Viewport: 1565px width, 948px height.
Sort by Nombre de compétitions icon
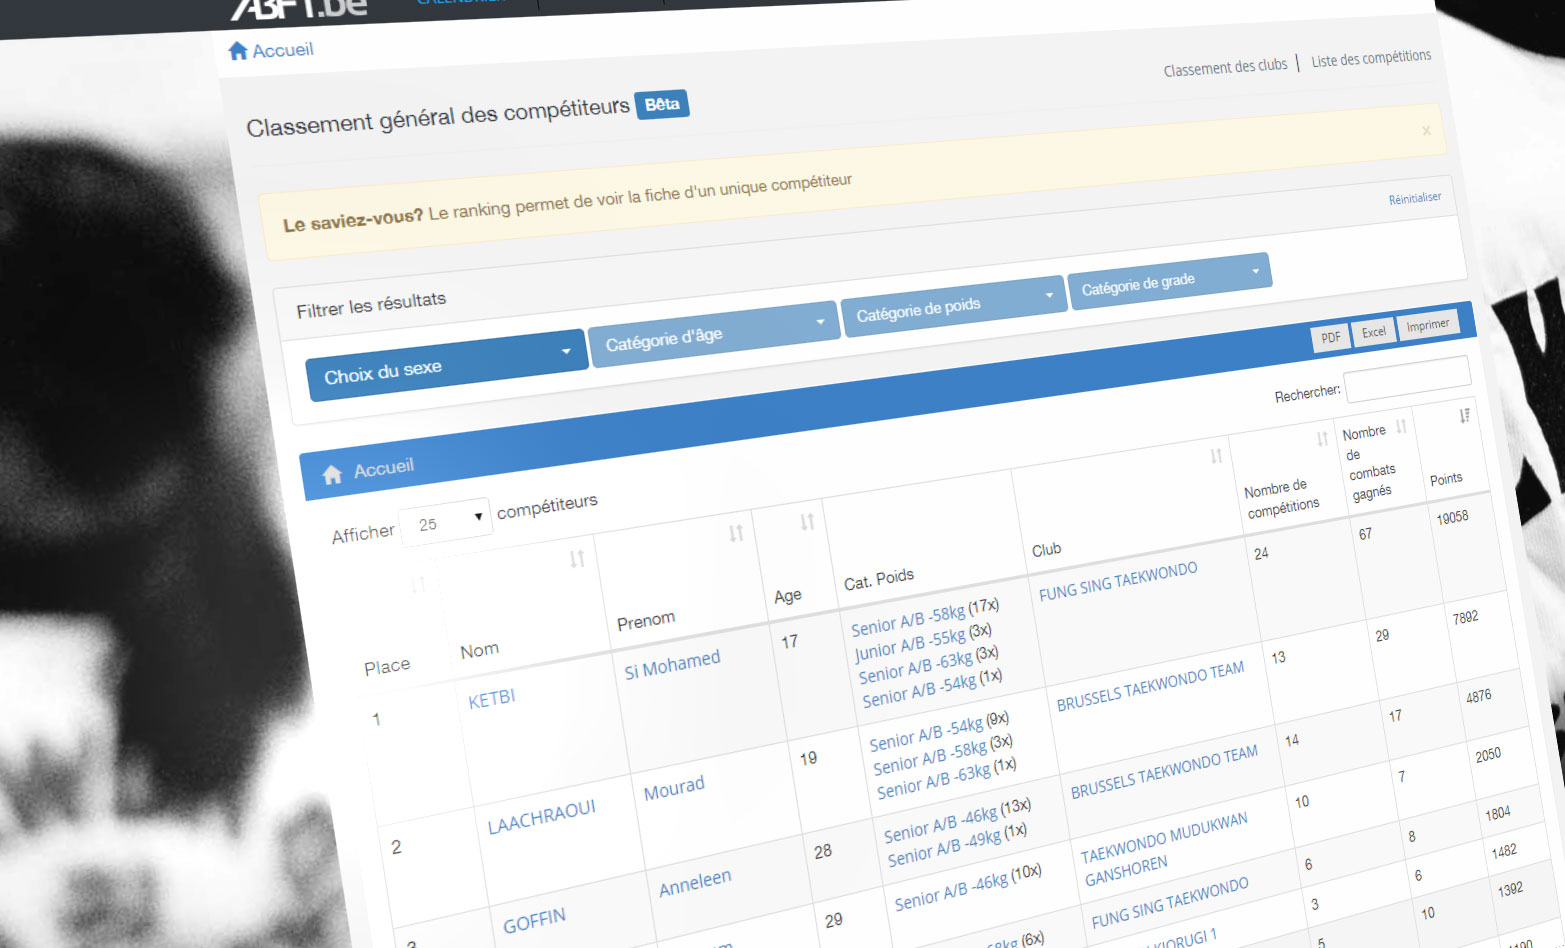click(x=1322, y=439)
